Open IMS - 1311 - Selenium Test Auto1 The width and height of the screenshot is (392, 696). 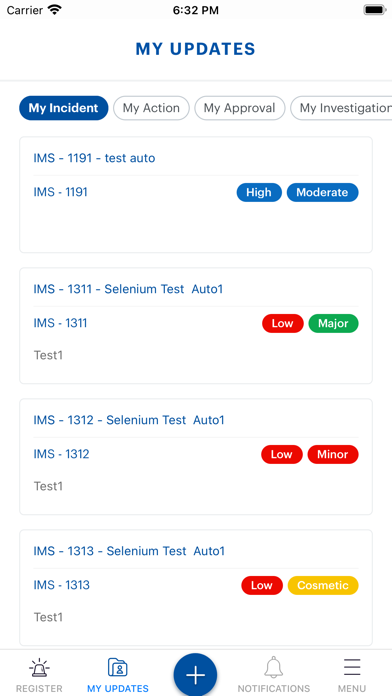tap(128, 289)
